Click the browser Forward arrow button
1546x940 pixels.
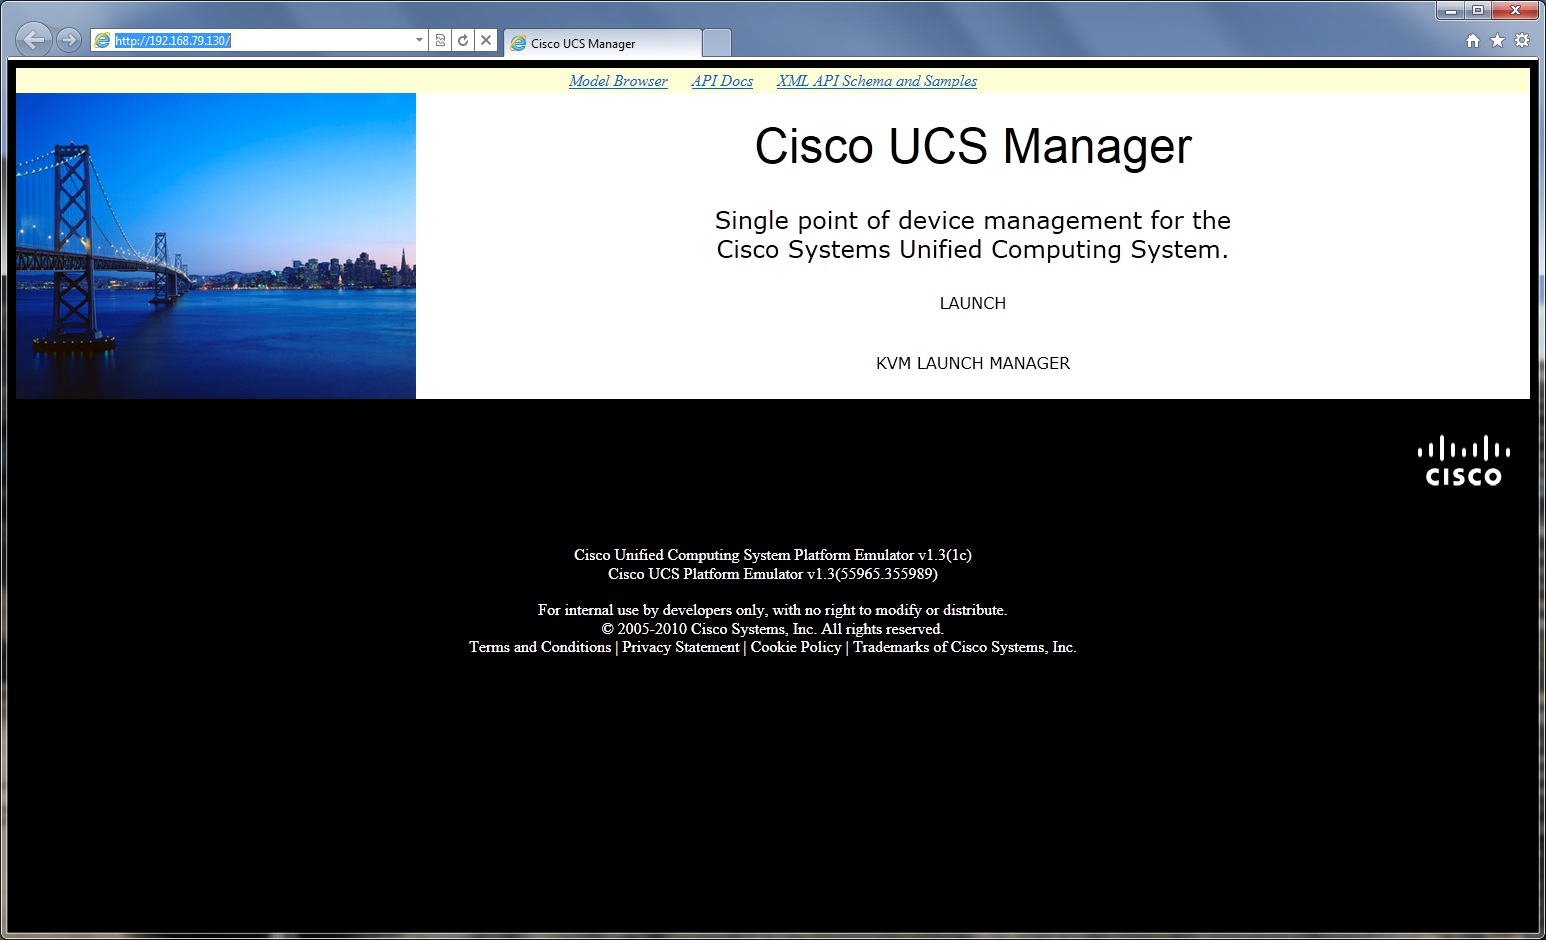(68, 40)
